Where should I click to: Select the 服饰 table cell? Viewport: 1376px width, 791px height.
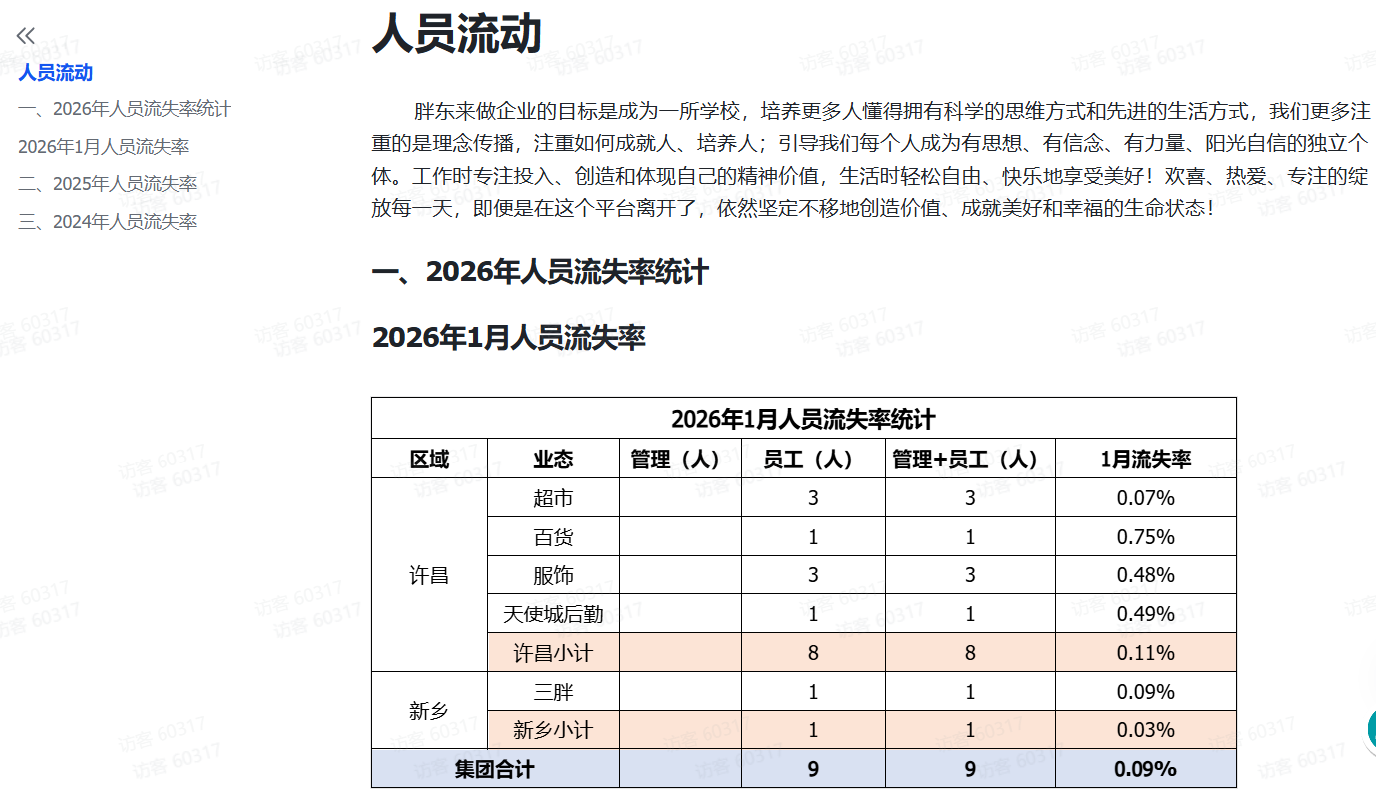(553, 575)
